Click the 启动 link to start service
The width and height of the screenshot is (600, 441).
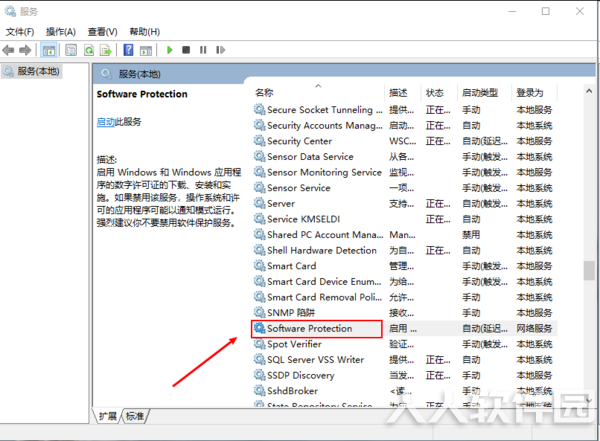pos(106,122)
